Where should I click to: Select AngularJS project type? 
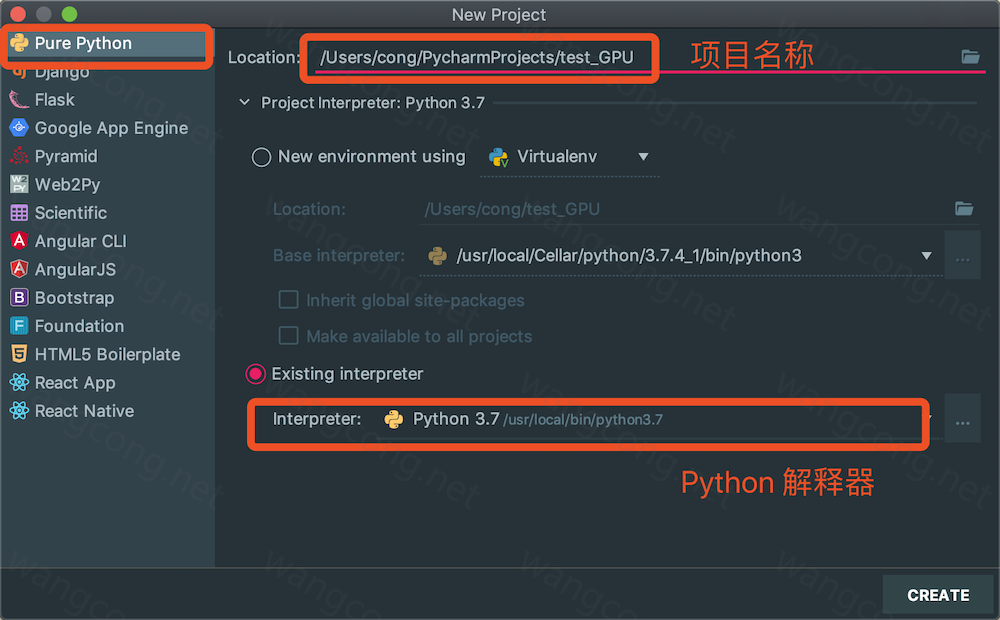point(107,269)
